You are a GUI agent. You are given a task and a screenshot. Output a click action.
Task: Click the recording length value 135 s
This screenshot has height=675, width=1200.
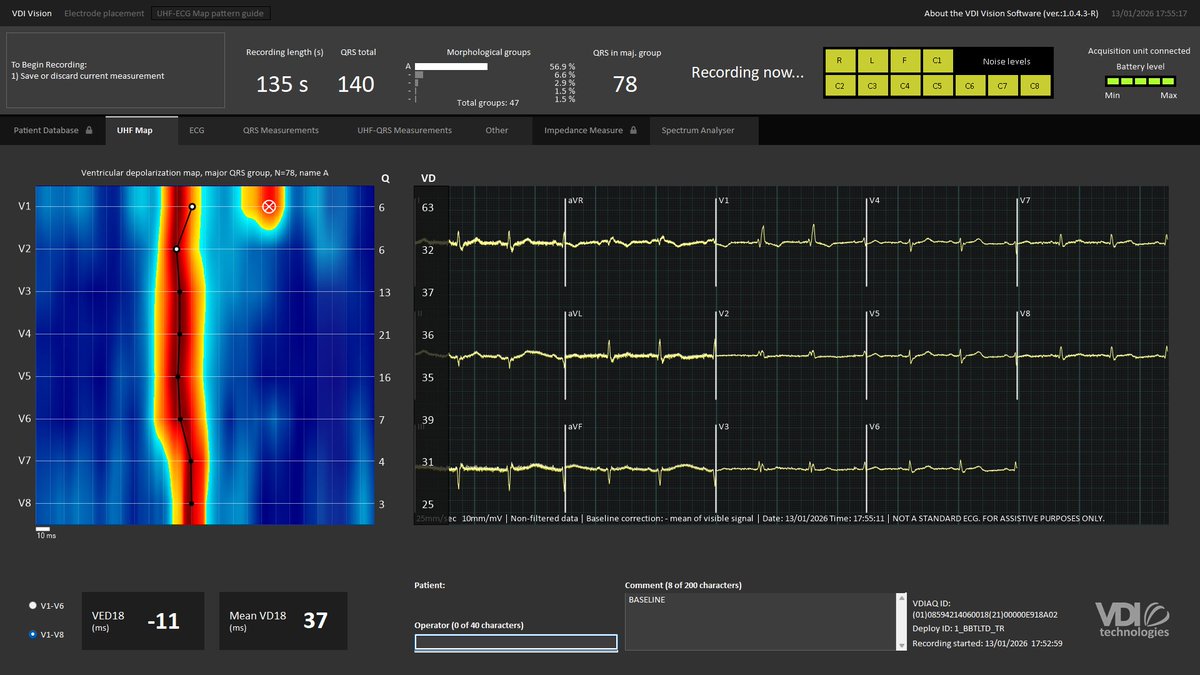[283, 85]
